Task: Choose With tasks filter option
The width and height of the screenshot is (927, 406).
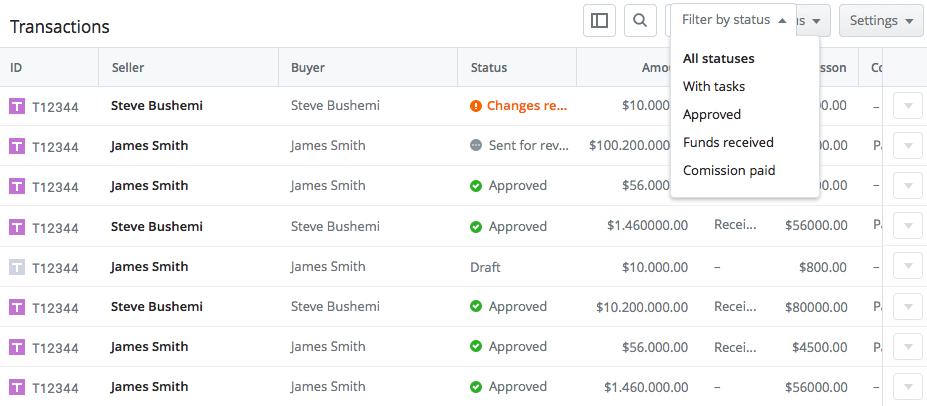Action: coord(713,87)
